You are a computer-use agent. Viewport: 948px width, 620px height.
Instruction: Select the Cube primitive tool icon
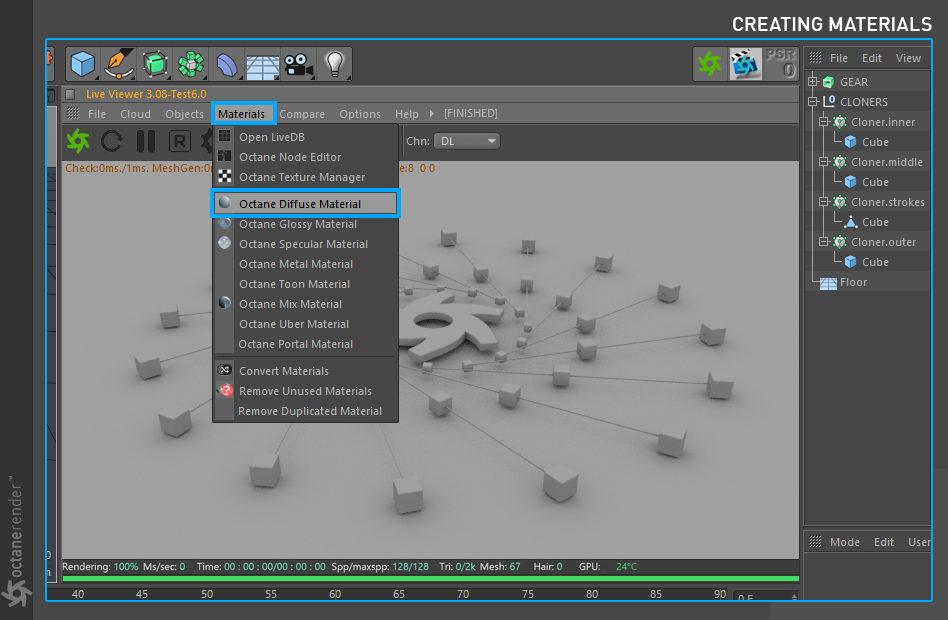[x=83, y=64]
